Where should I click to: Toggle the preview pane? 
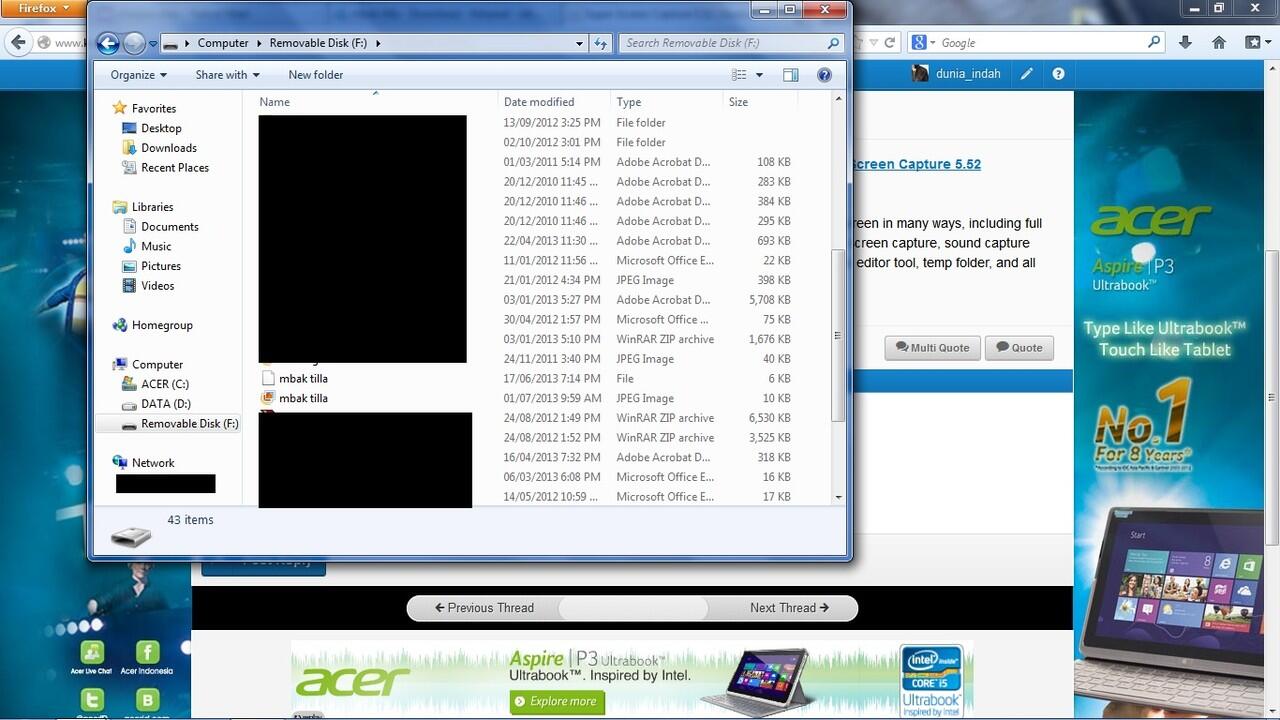point(791,75)
